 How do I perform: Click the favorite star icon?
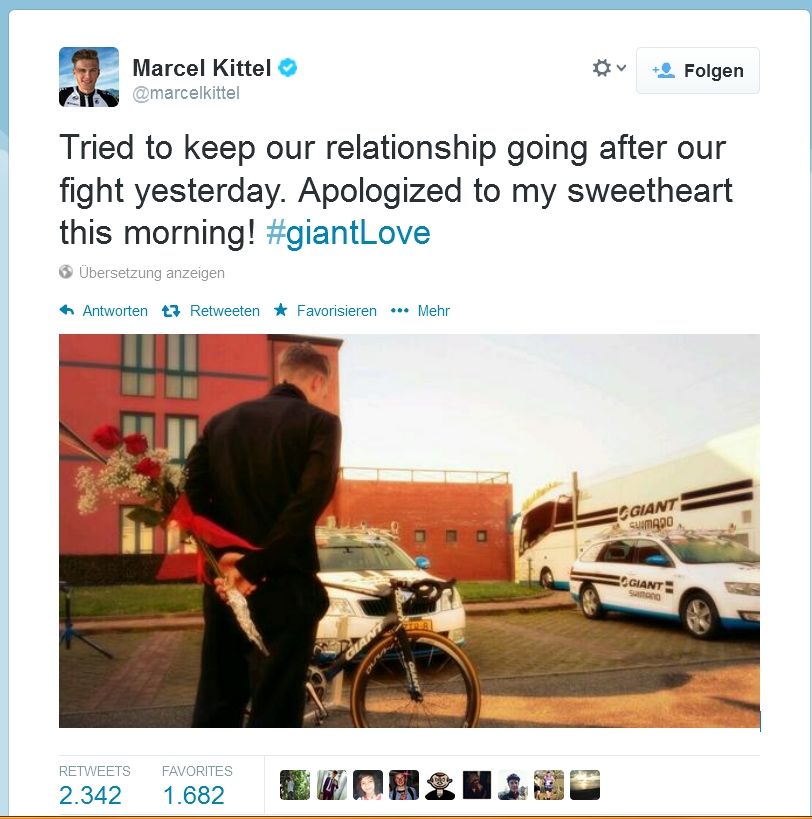click(x=281, y=310)
